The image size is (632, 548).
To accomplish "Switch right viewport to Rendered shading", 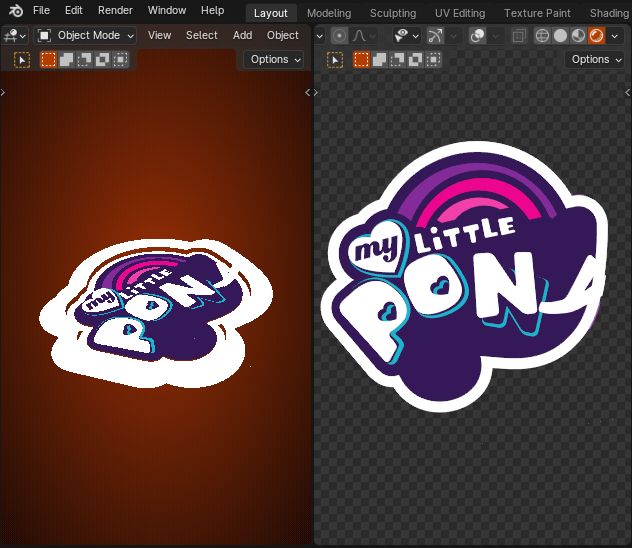I will [x=597, y=36].
